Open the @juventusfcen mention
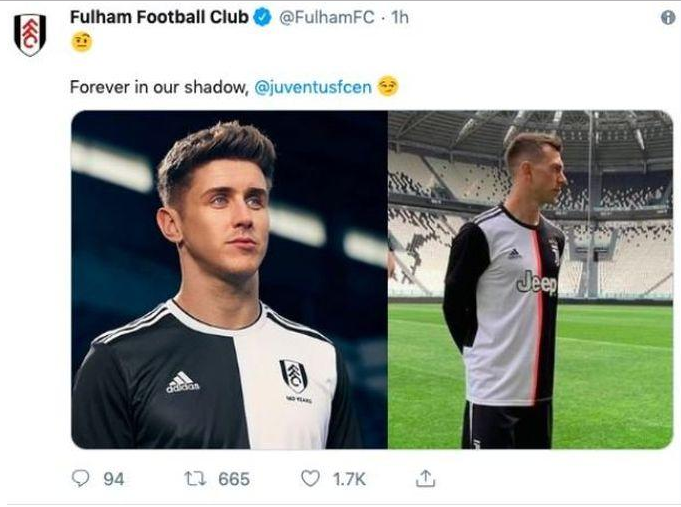 313,87
